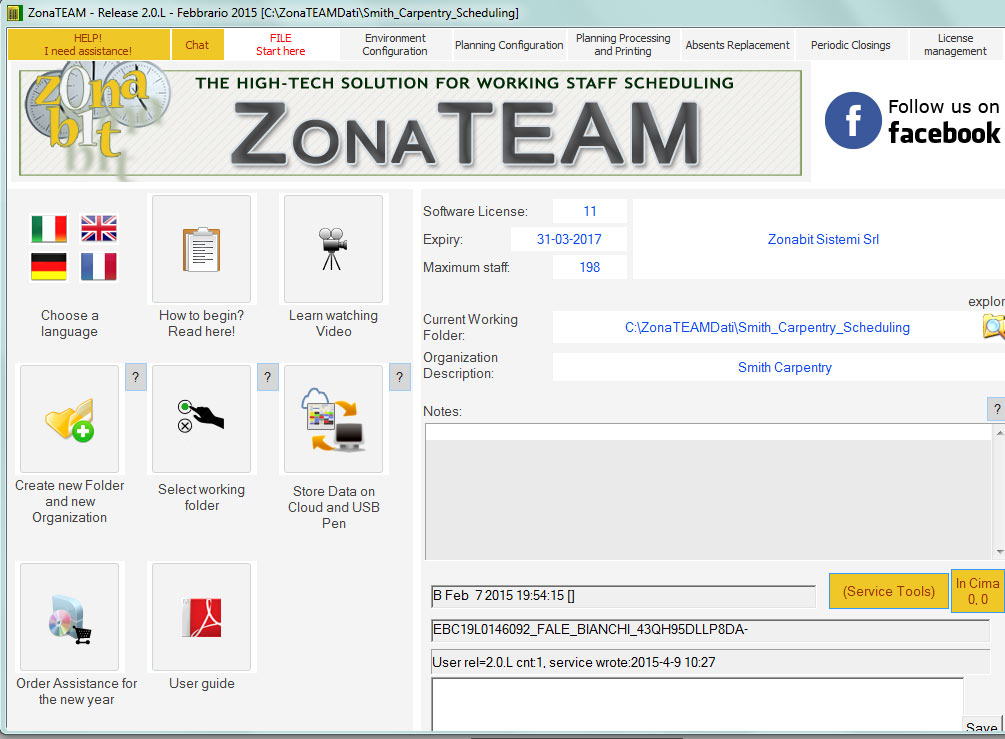Screen dimensions: 1005x739
Task: Click the Choose a language label
Action: point(69,323)
